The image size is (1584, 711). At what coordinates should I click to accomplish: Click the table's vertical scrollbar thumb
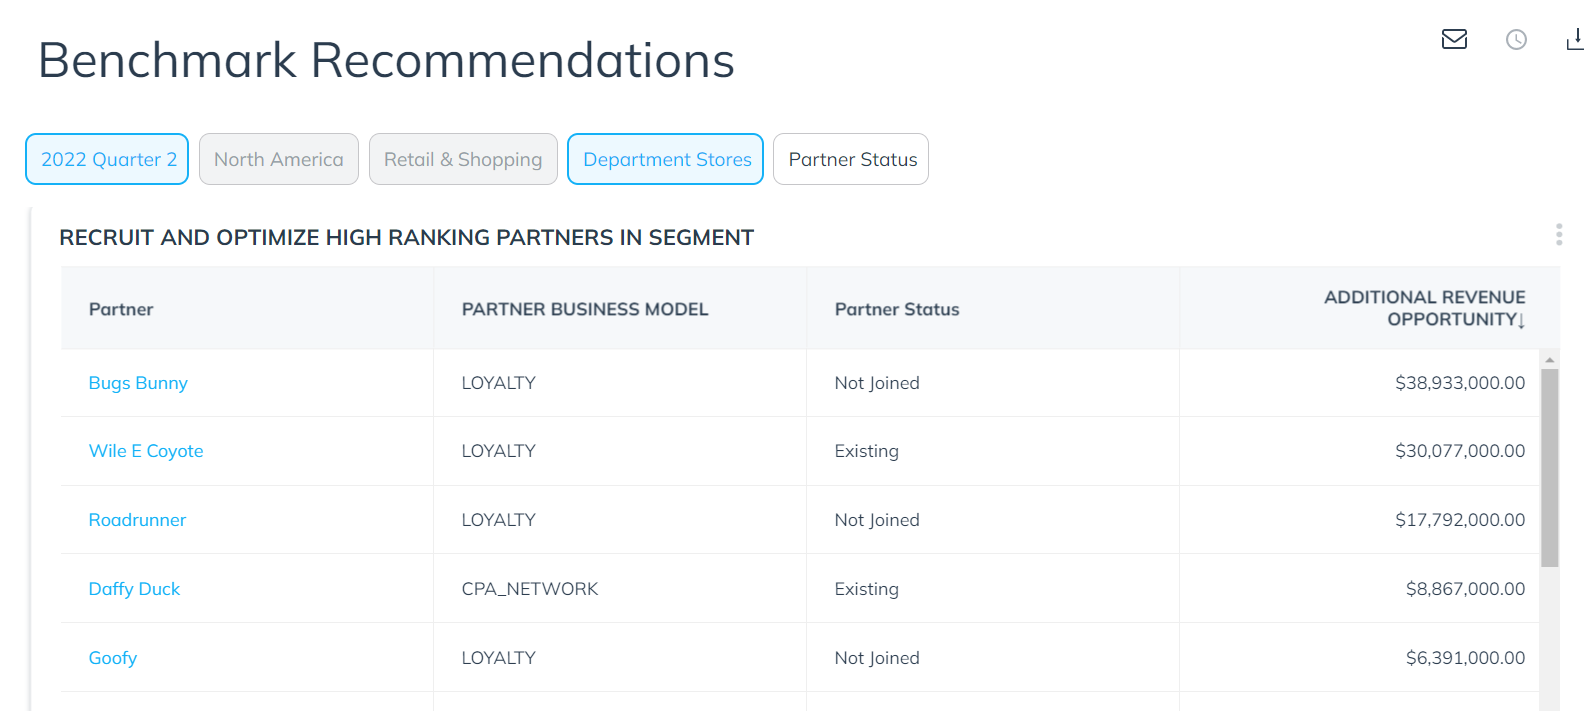point(1549,468)
